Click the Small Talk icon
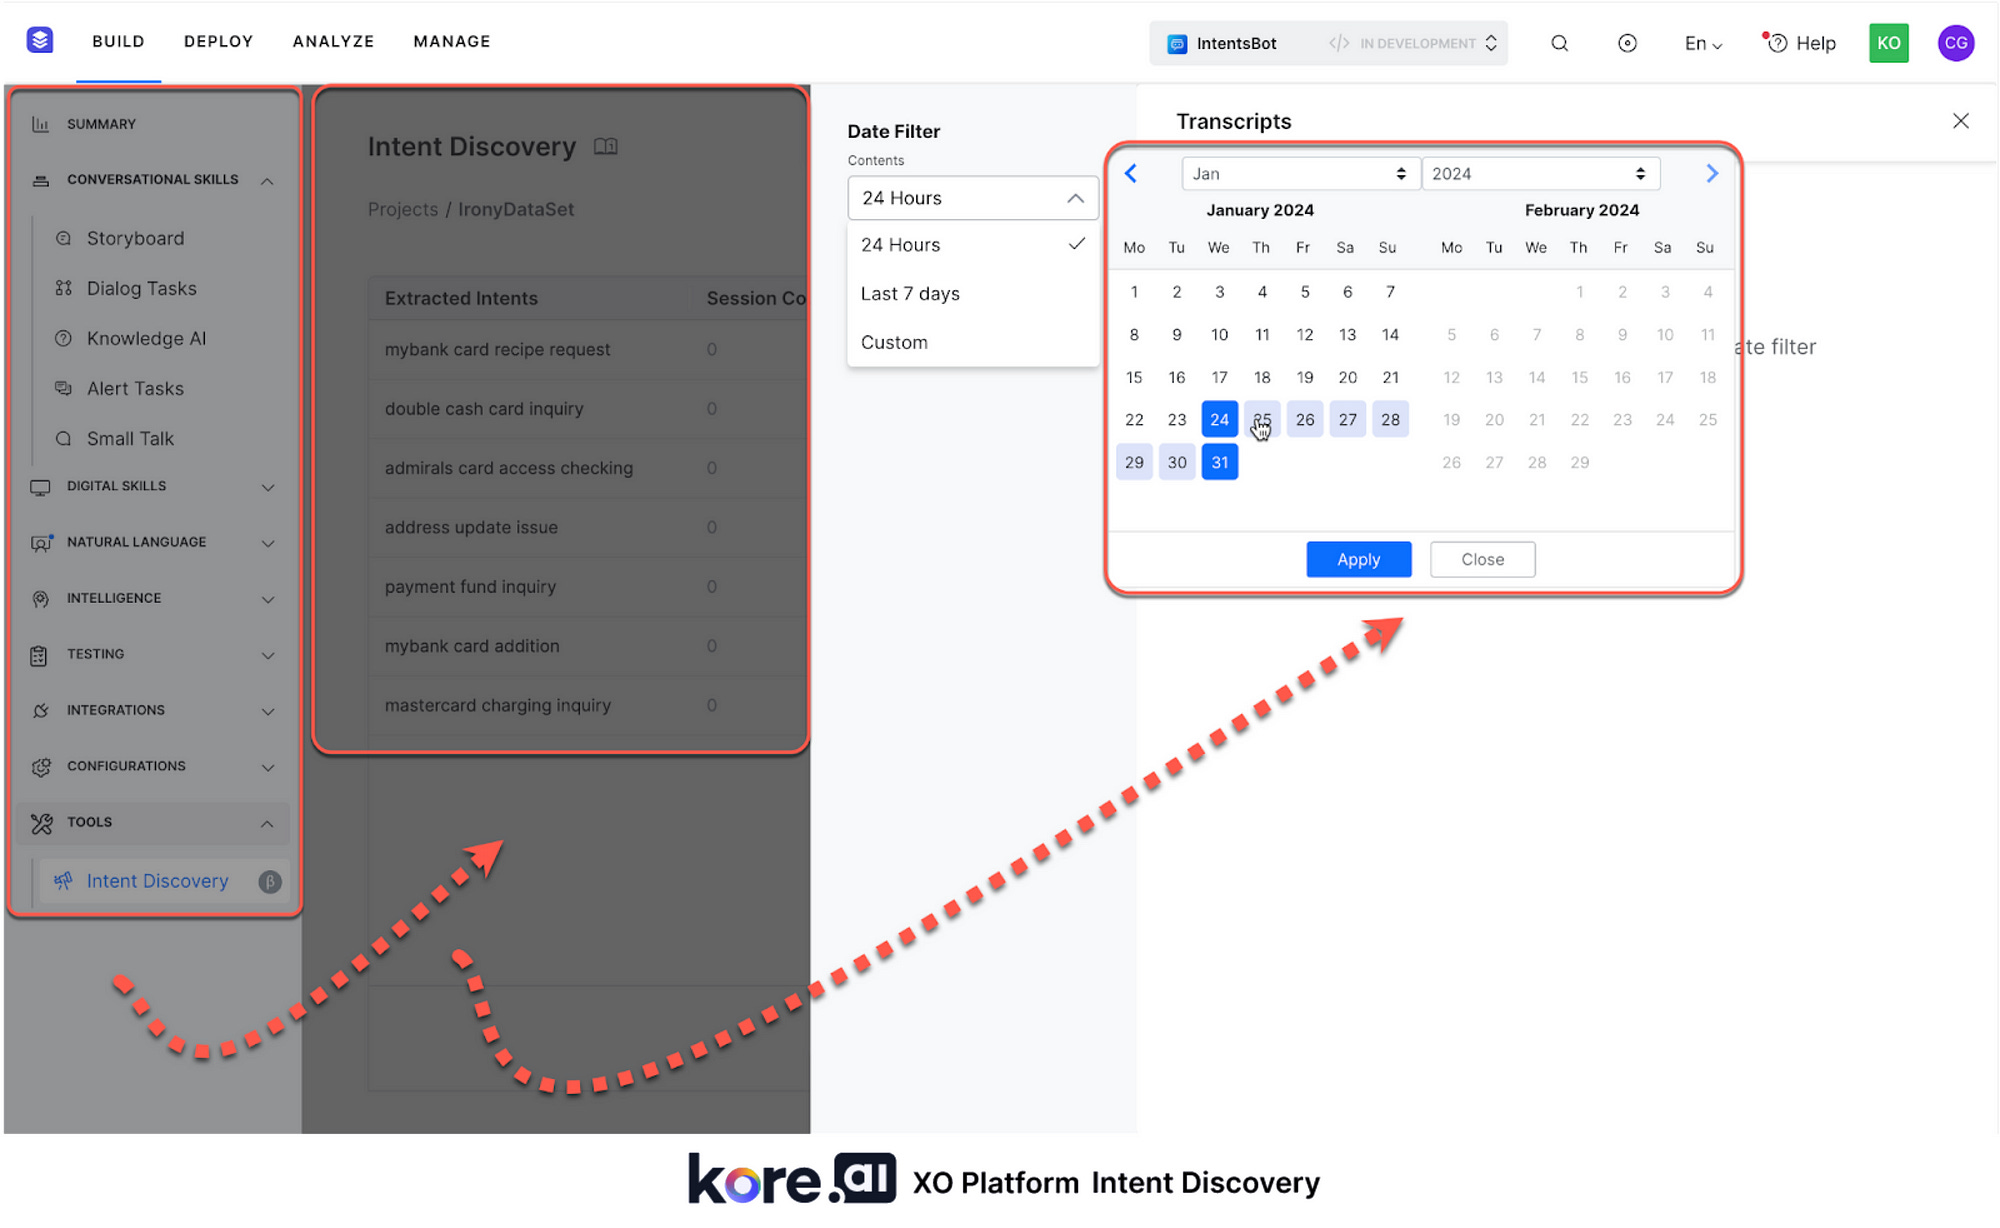 click(x=63, y=438)
